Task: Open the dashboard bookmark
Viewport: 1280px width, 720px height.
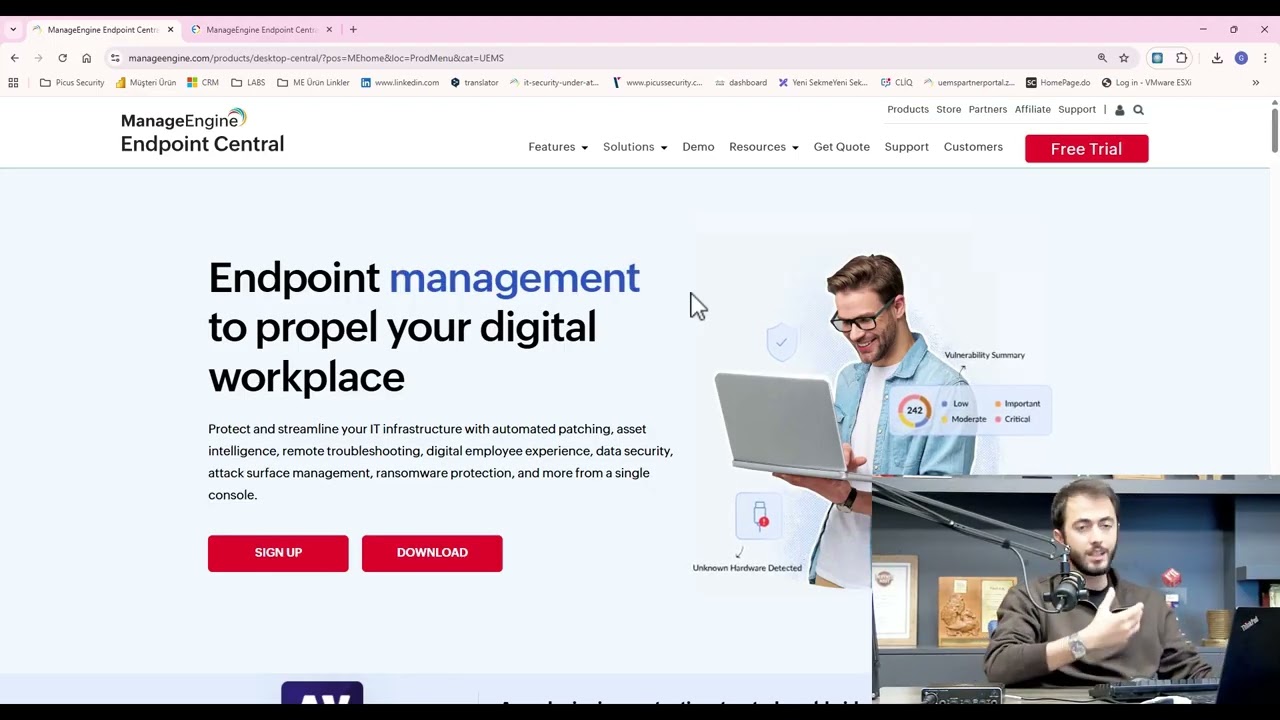Action: point(741,83)
